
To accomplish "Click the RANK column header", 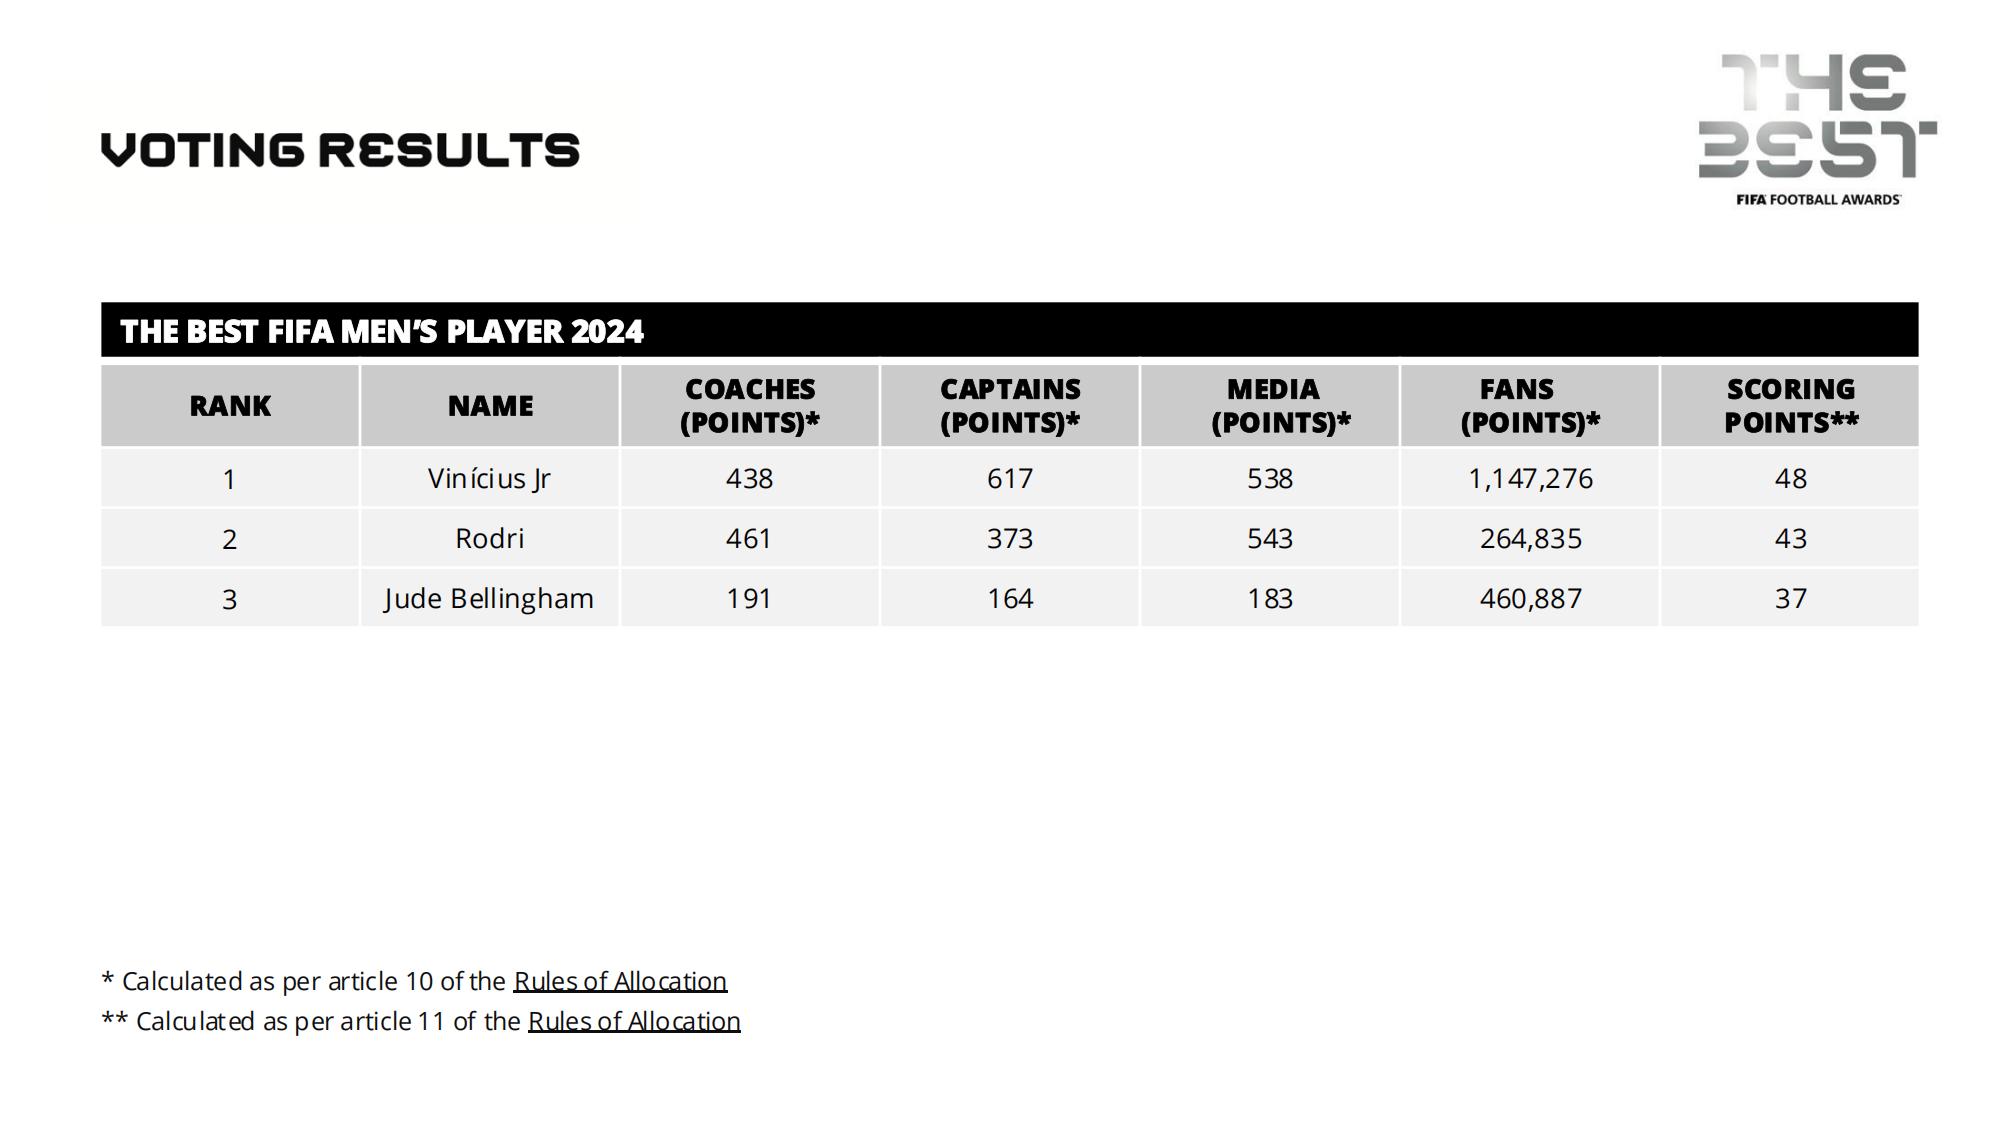I will [x=230, y=406].
